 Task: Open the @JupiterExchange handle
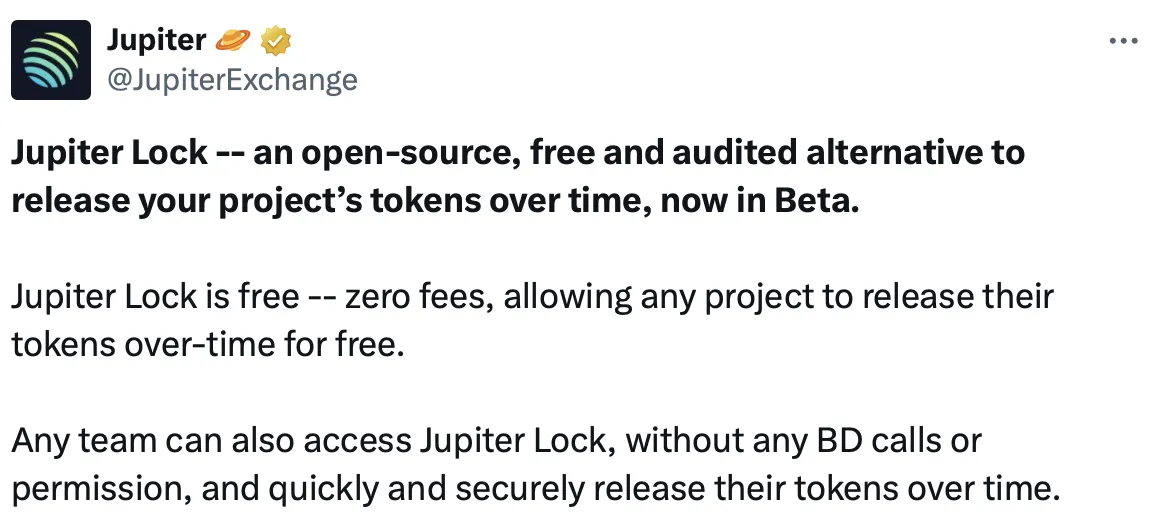click(231, 78)
